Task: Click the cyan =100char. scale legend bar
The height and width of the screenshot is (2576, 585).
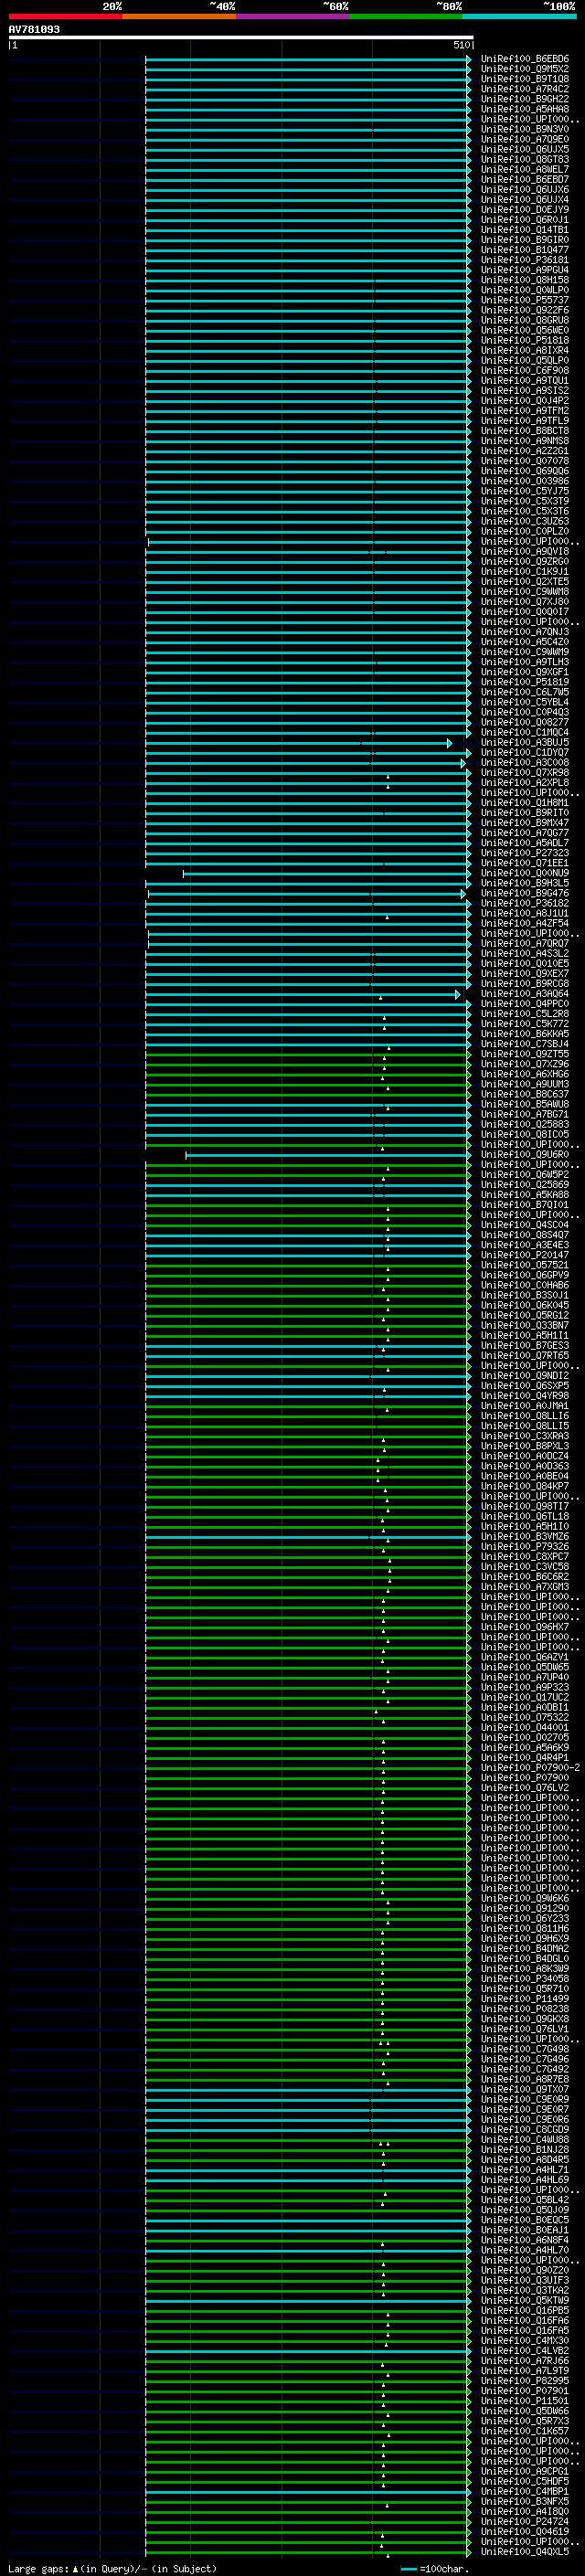Action: click(408, 2569)
